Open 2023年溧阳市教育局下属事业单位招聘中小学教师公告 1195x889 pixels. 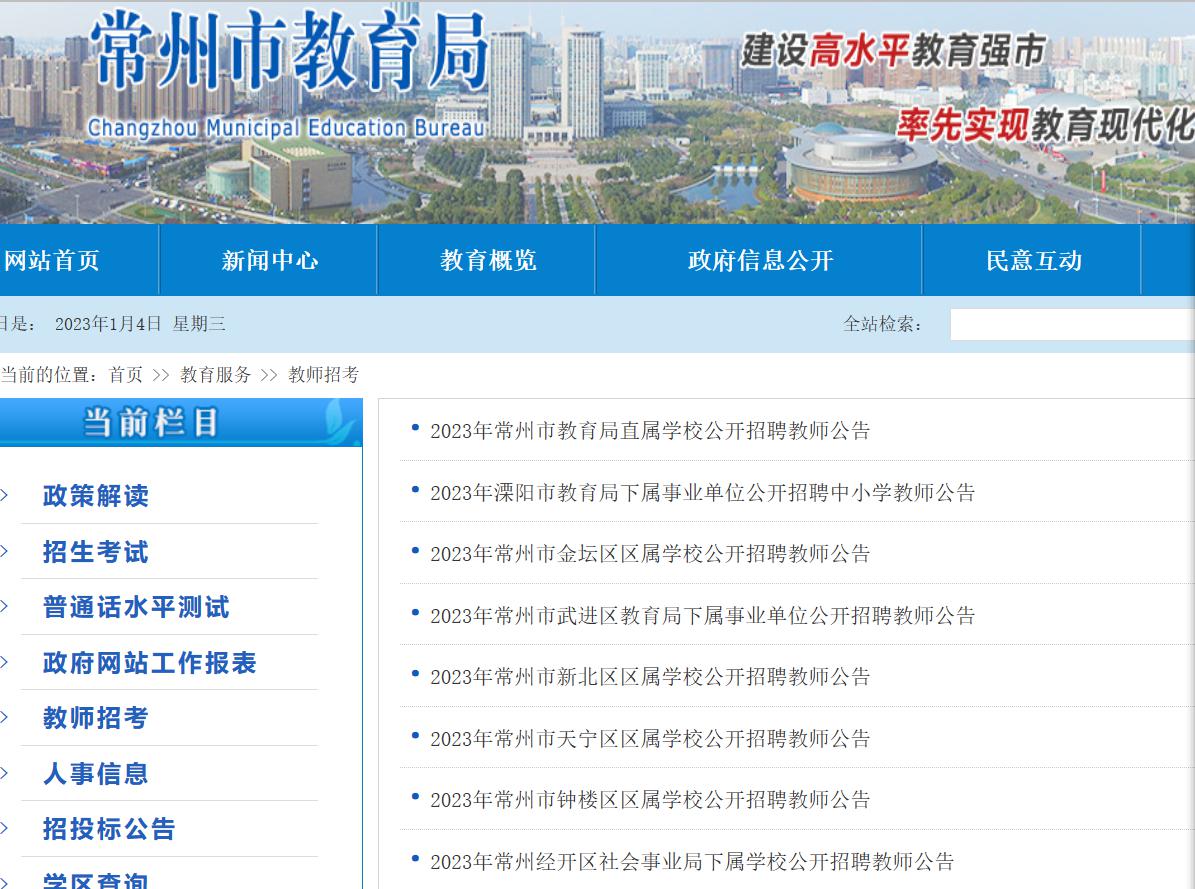[x=703, y=493]
